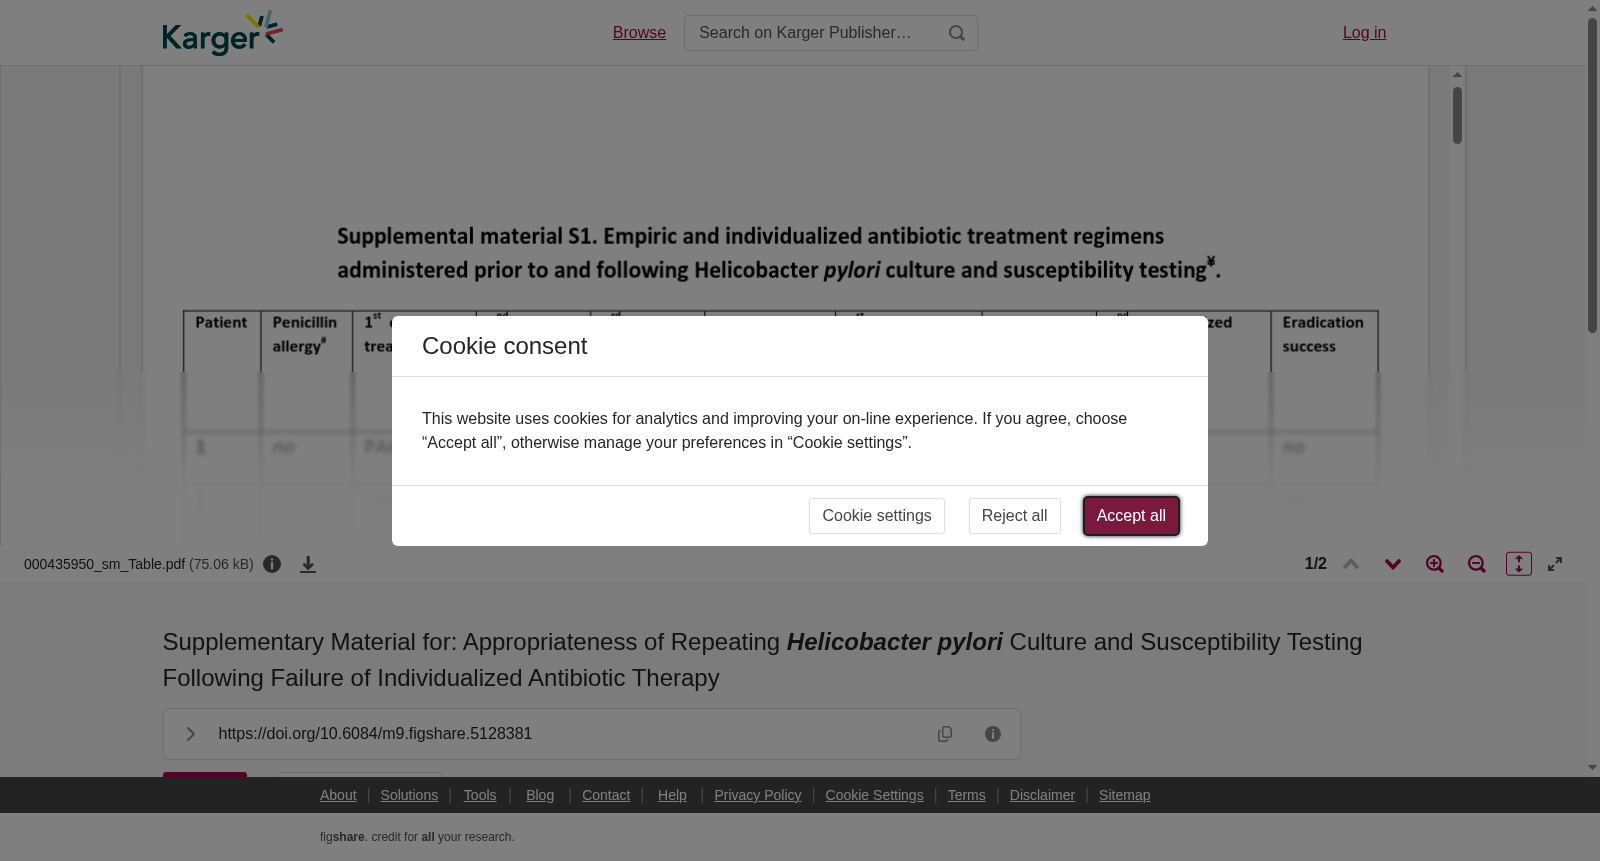Show file info icon next to filename
The height and width of the screenshot is (861, 1600).
click(x=272, y=564)
